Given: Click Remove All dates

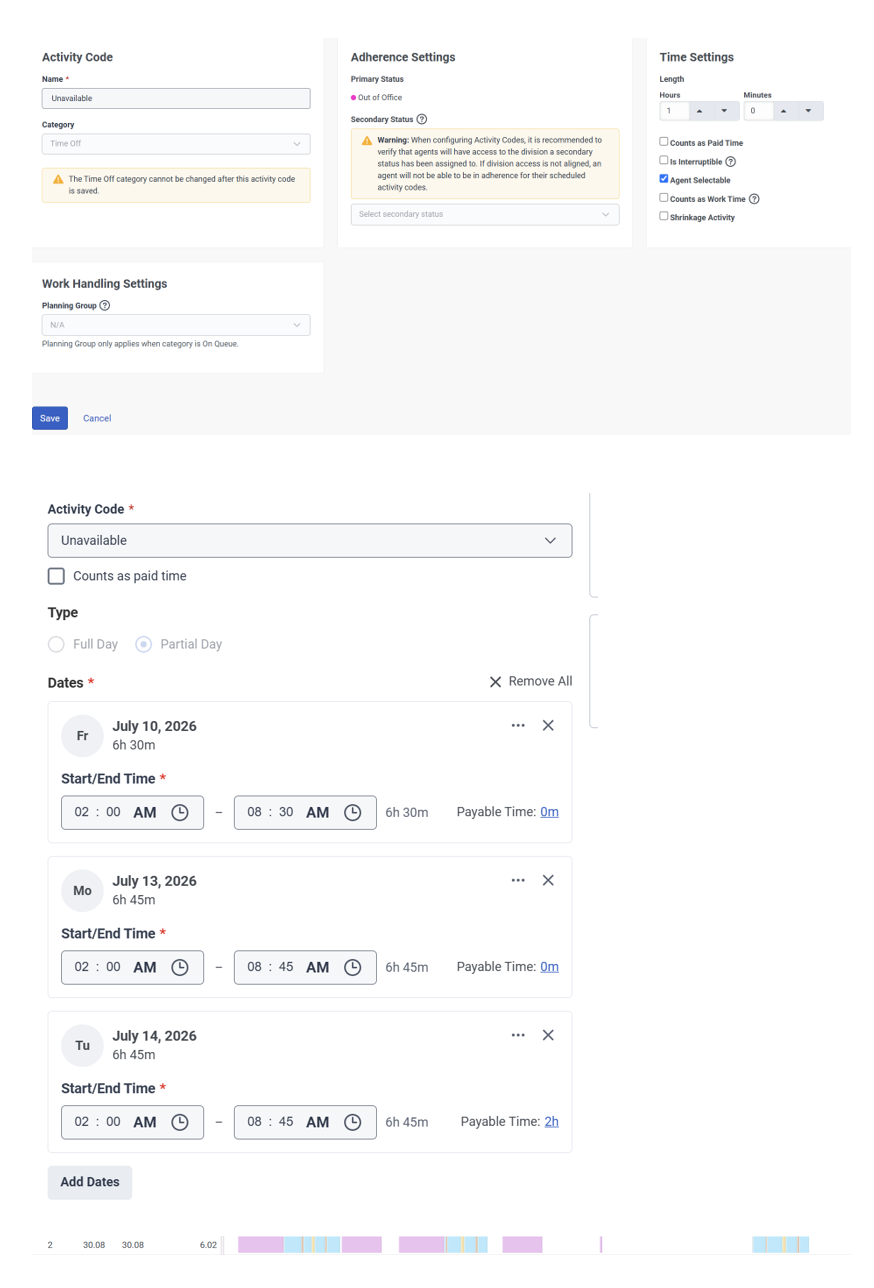Looking at the screenshot, I should [531, 682].
